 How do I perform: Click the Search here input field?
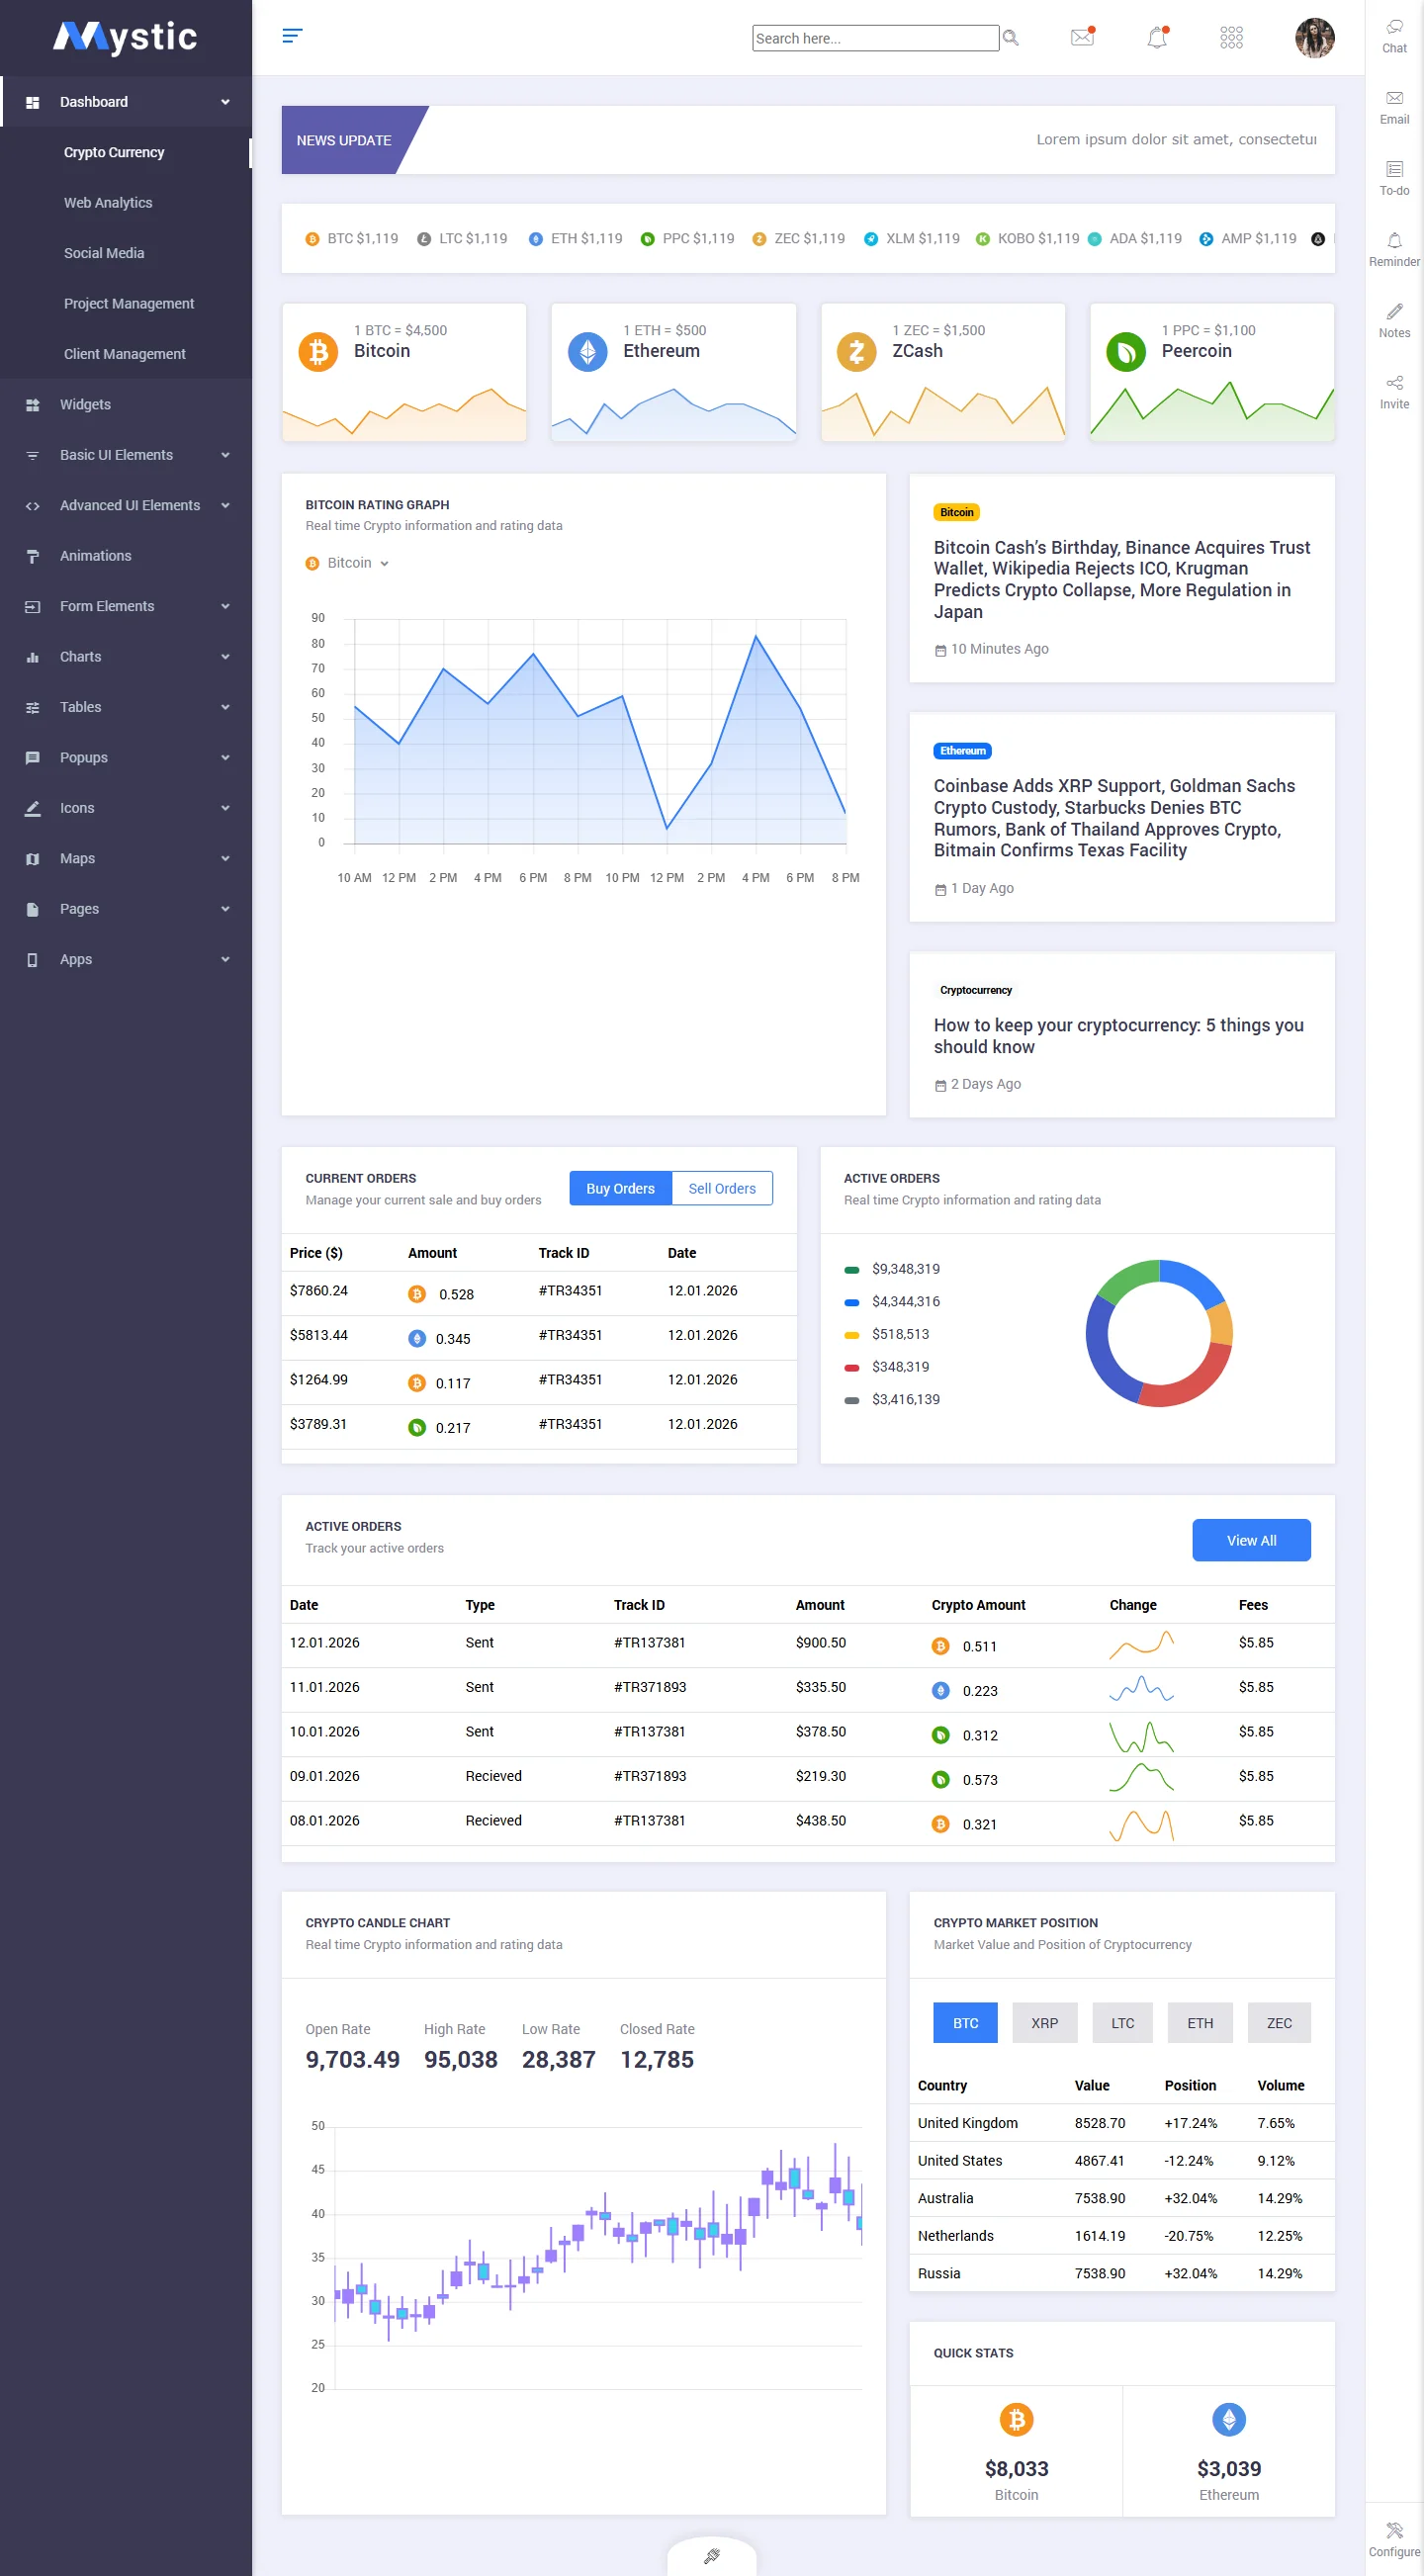point(874,38)
